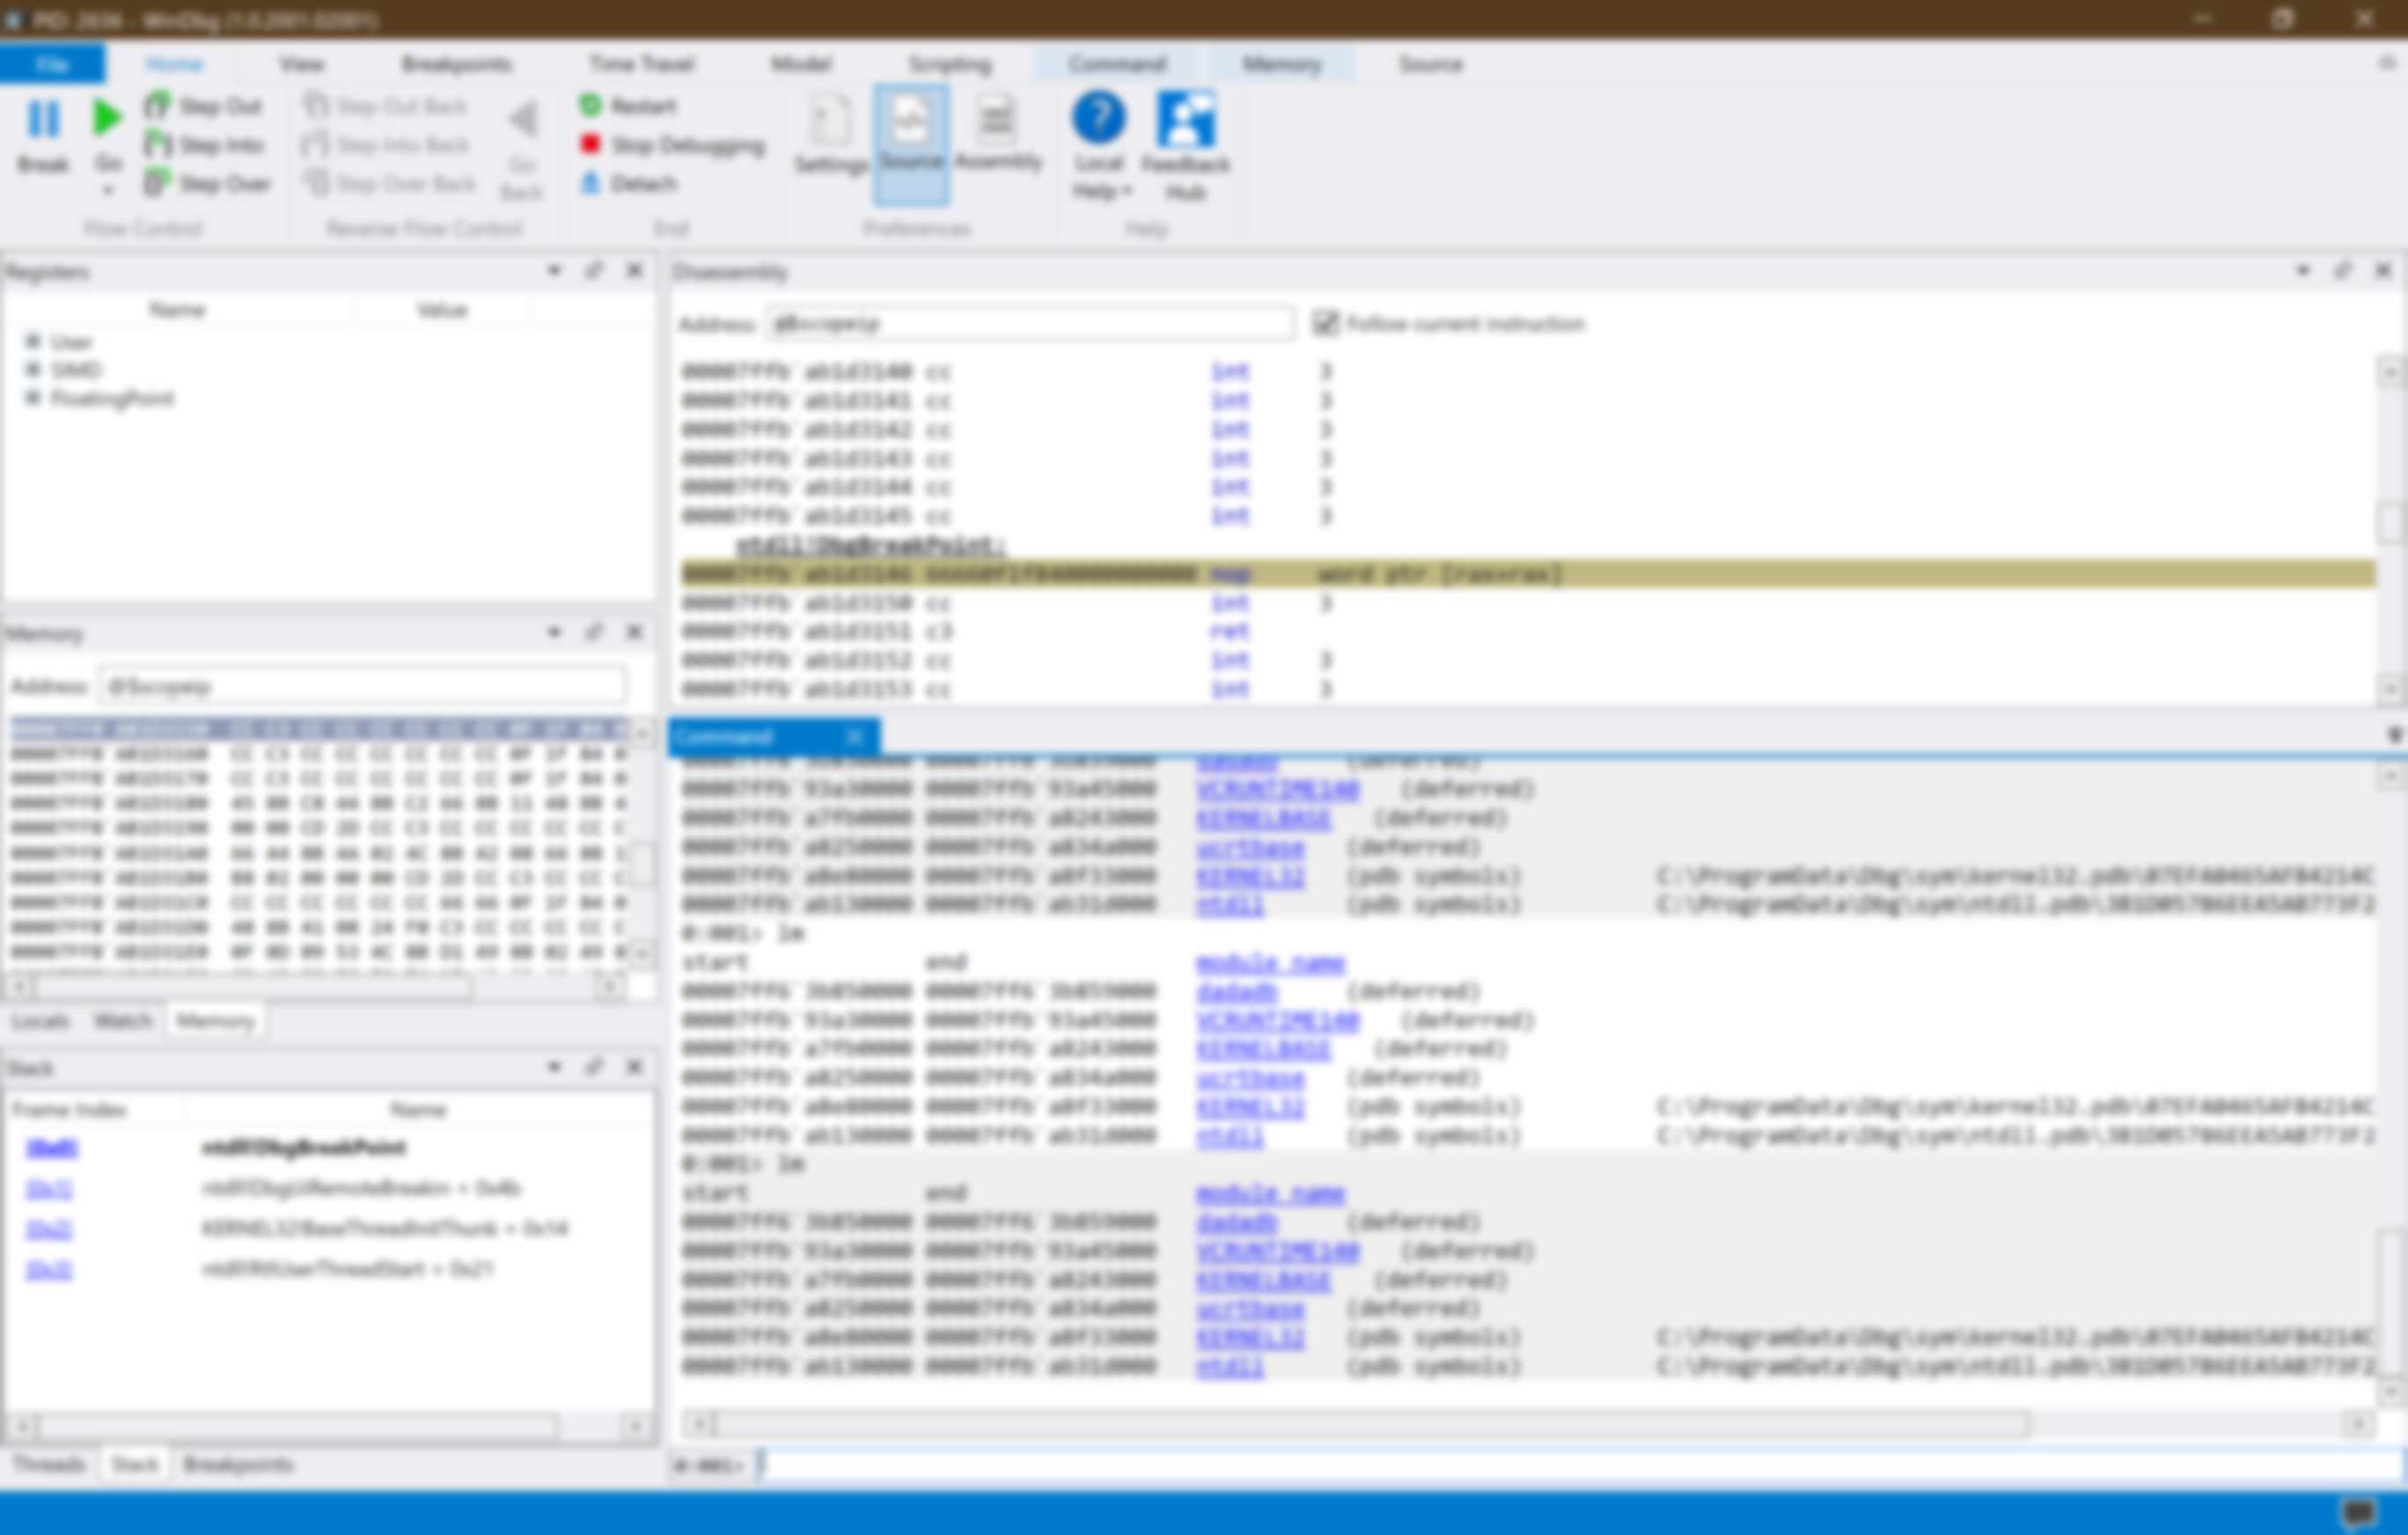2408x1535 pixels.
Task: Switch to the Model ribbon tab
Action: point(801,64)
